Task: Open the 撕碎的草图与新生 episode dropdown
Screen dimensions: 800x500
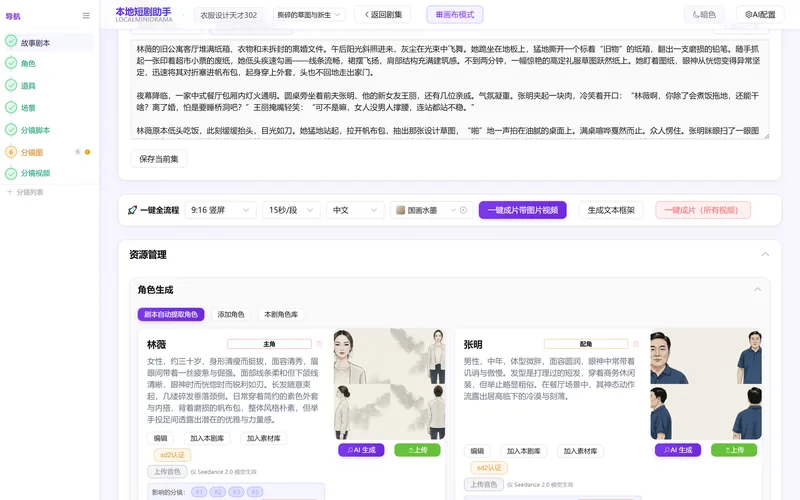Action: (x=309, y=15)
